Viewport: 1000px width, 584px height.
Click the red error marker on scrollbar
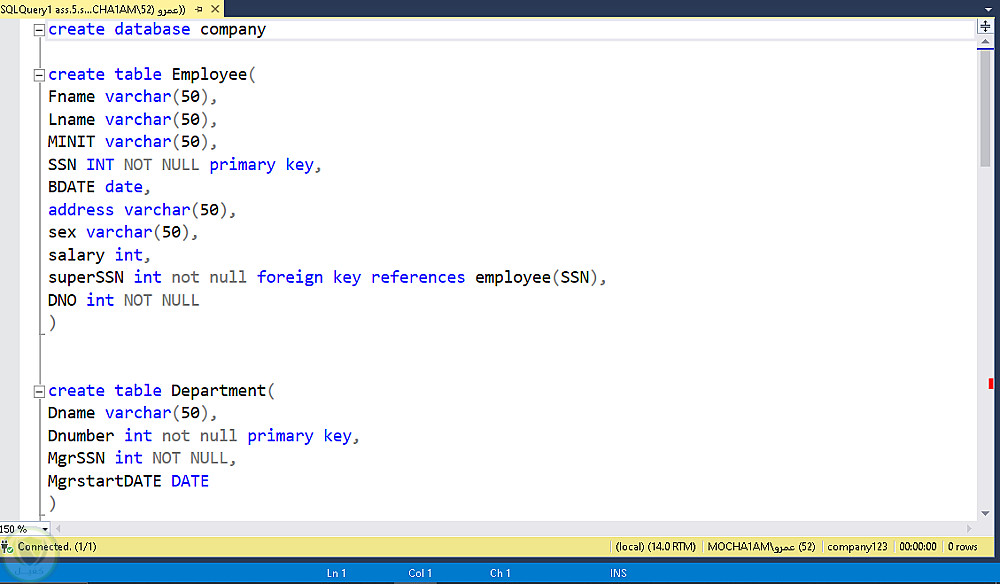pyautogui.click(x=990, y=383)
